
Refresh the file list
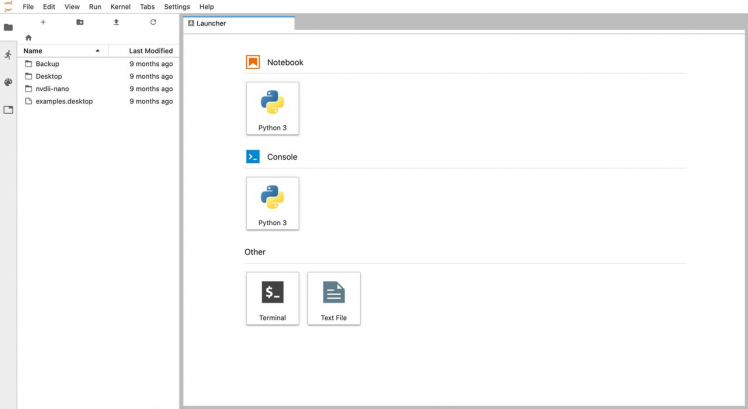[153, 21]
